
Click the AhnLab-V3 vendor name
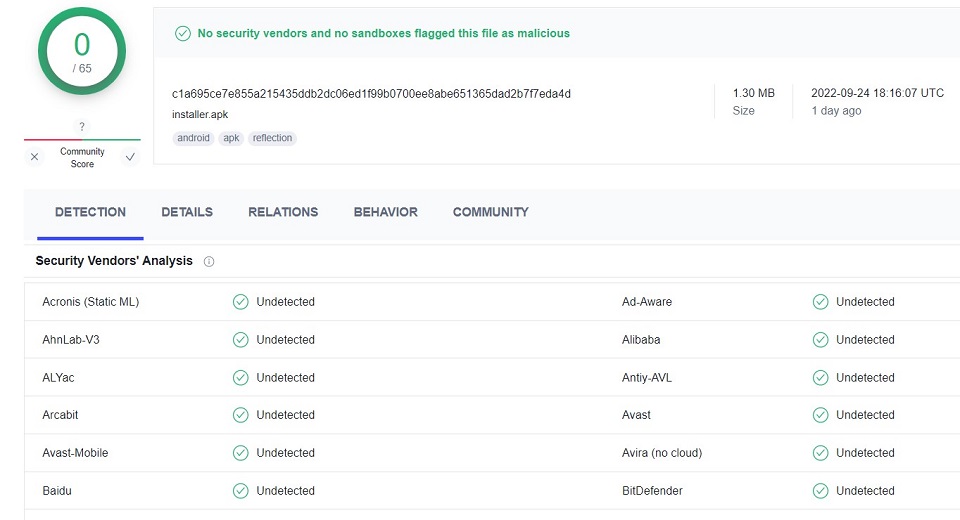[x=70, y=340]
